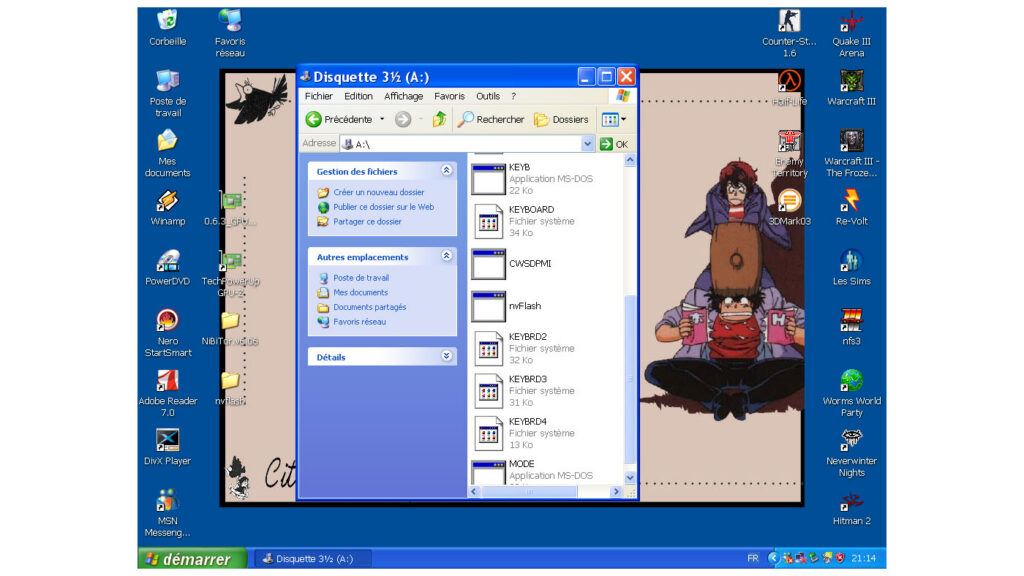Expand the address bar dropdown arrow
Screen dimensions: 1024x576
click(x=588, y=144)
